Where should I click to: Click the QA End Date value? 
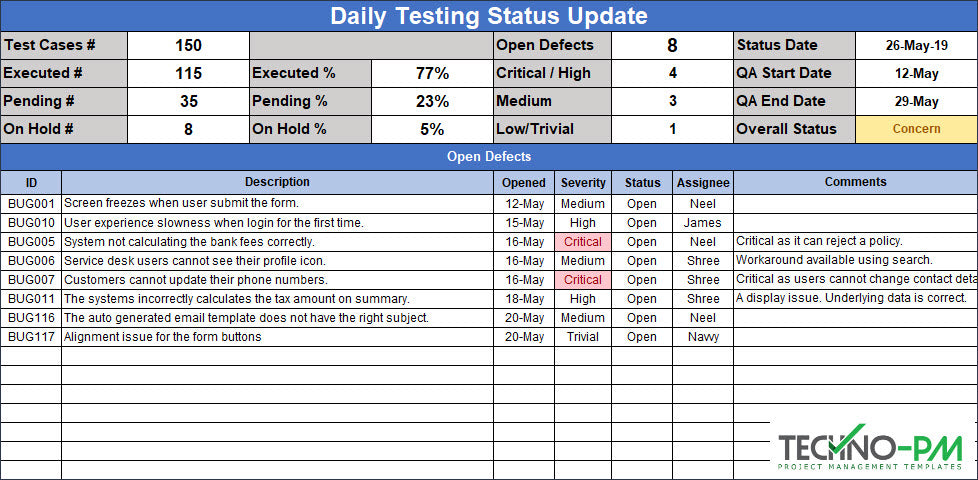(x=916, y=101)
